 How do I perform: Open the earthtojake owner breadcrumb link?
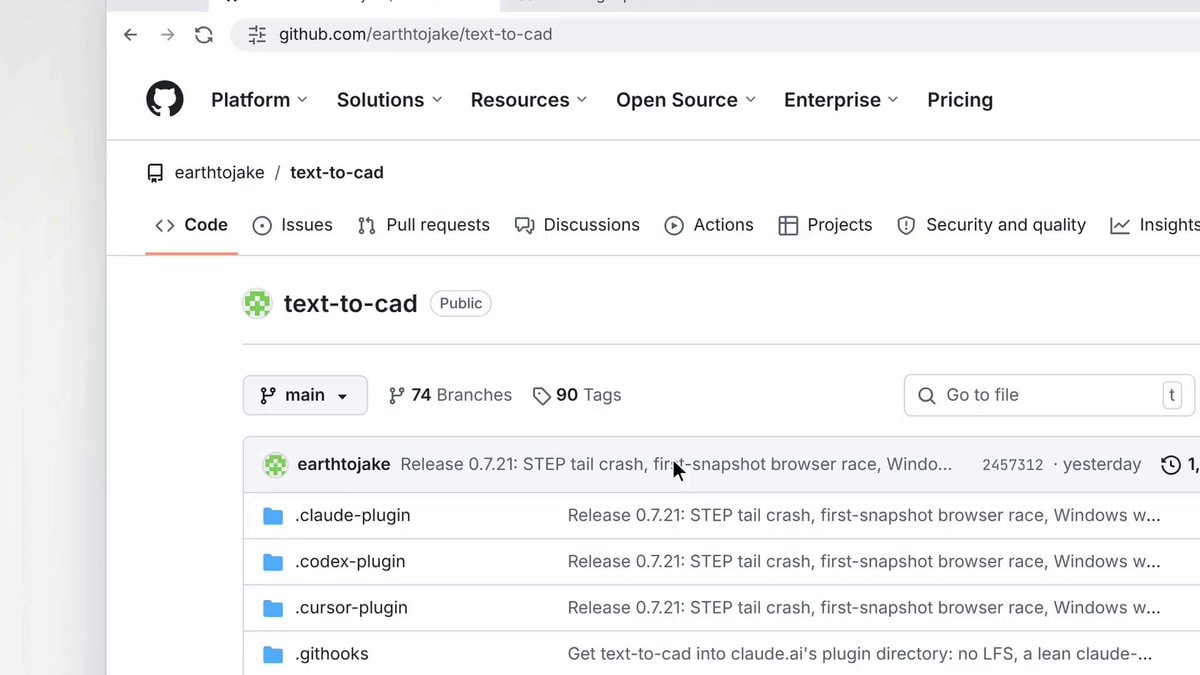219,173
